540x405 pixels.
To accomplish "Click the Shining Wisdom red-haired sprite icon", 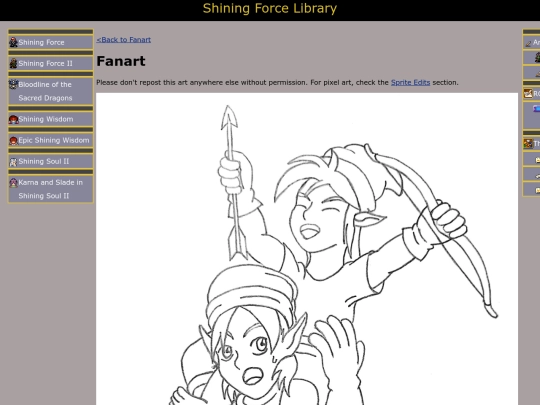I will pyautogui.click(x=13, y=119).
